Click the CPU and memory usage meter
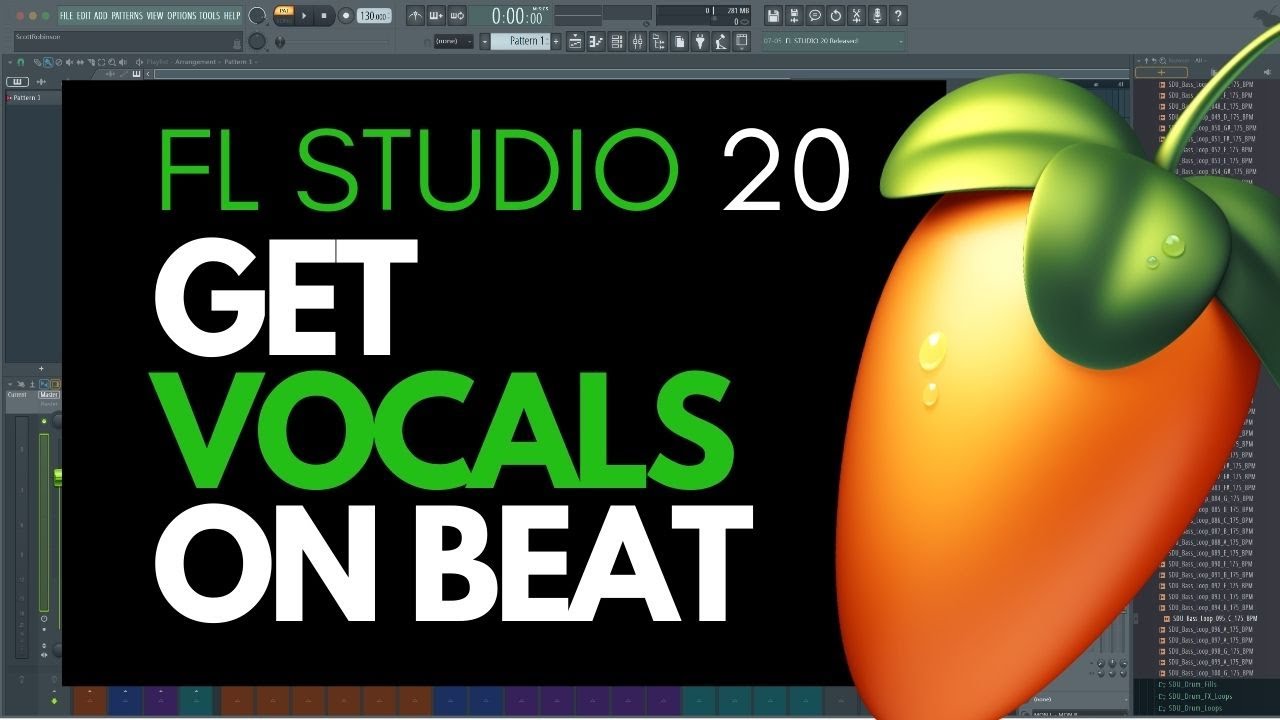The height and width of the screenshot is (720, 1280). (703, 16)
